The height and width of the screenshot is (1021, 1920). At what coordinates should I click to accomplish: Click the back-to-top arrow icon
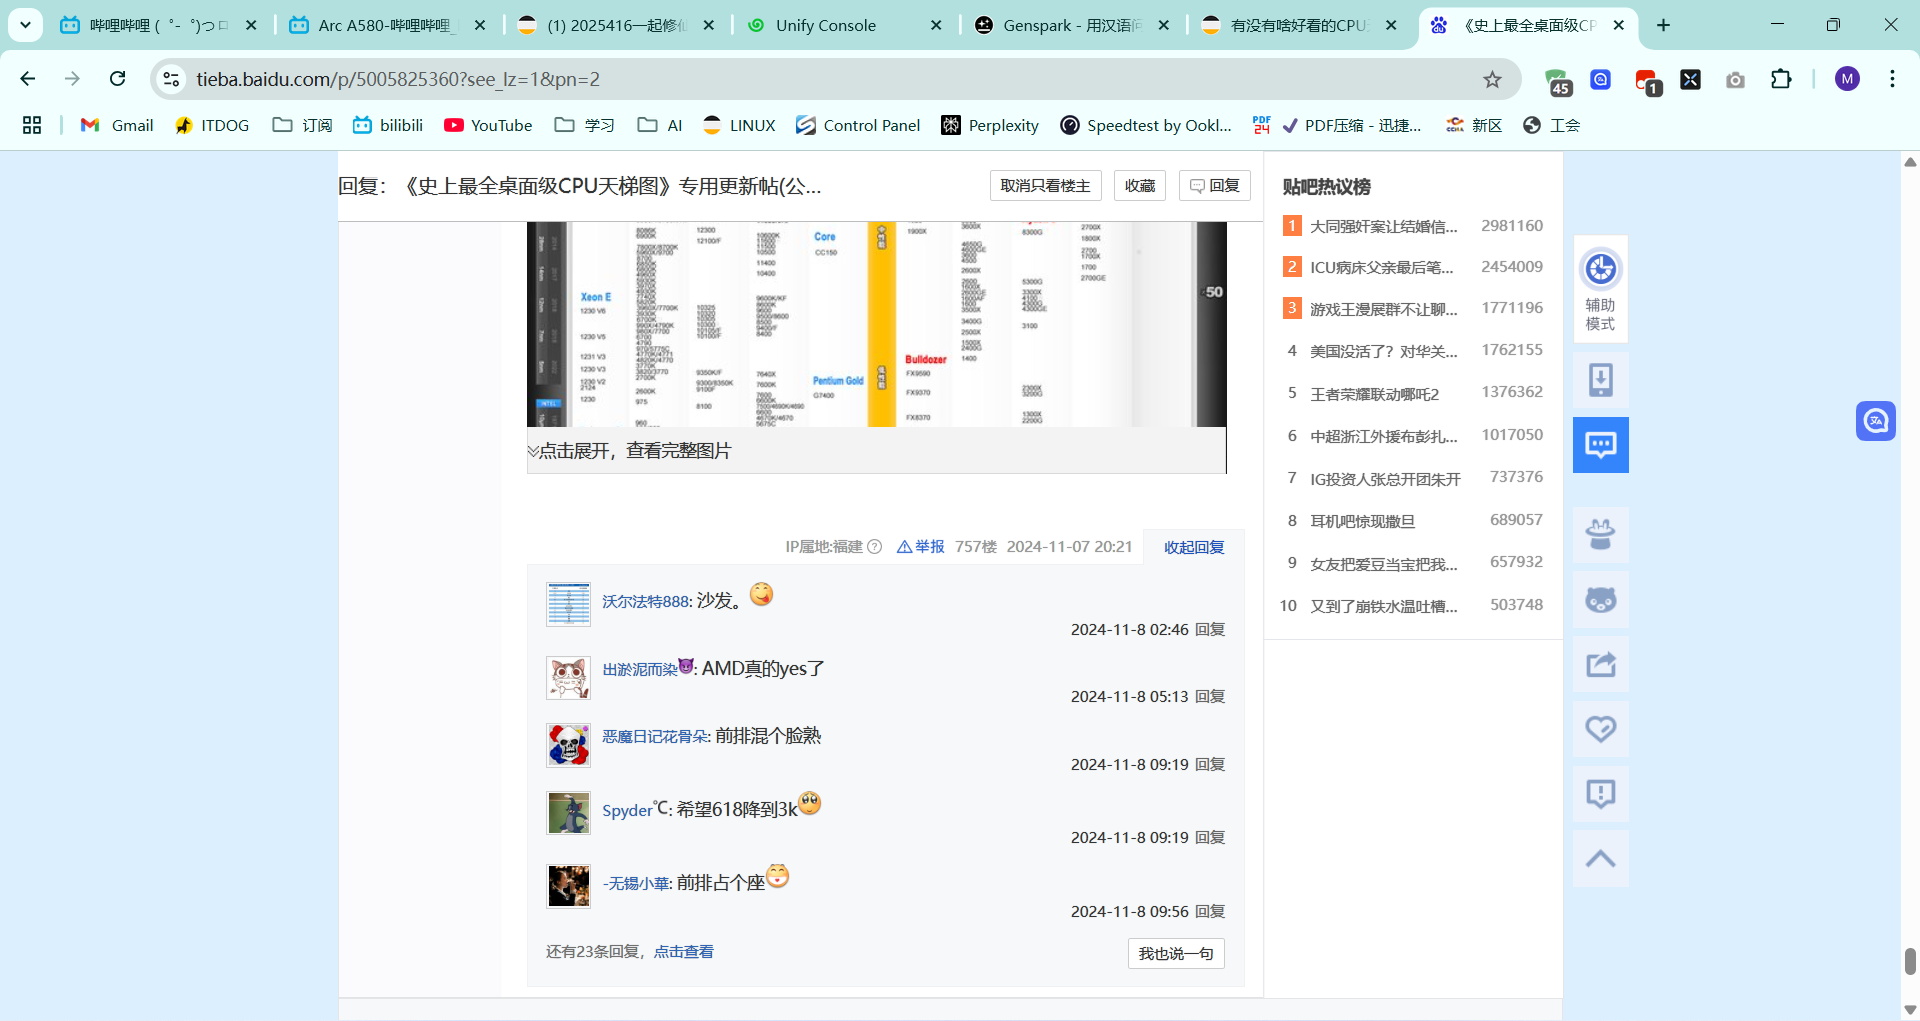[x=1600, y=858]
